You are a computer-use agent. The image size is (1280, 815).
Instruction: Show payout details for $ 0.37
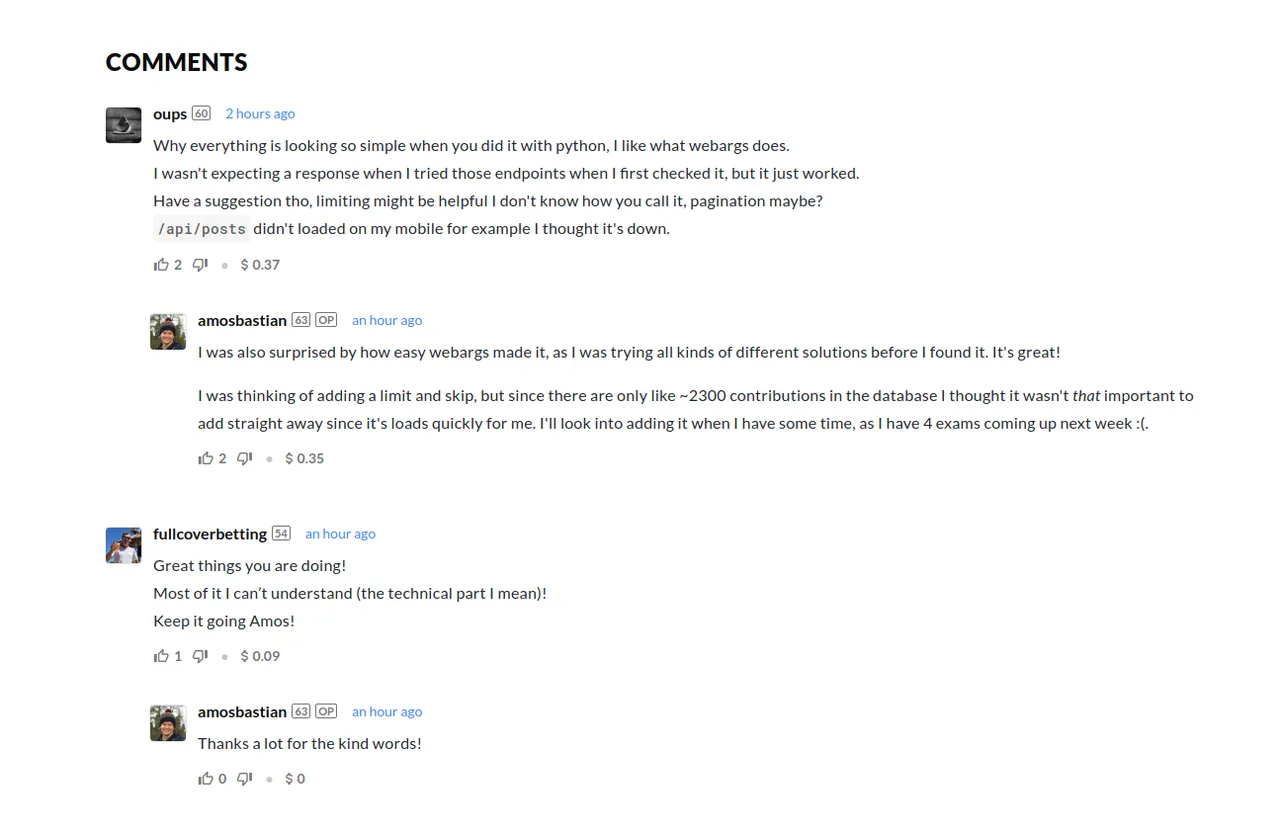260,265
